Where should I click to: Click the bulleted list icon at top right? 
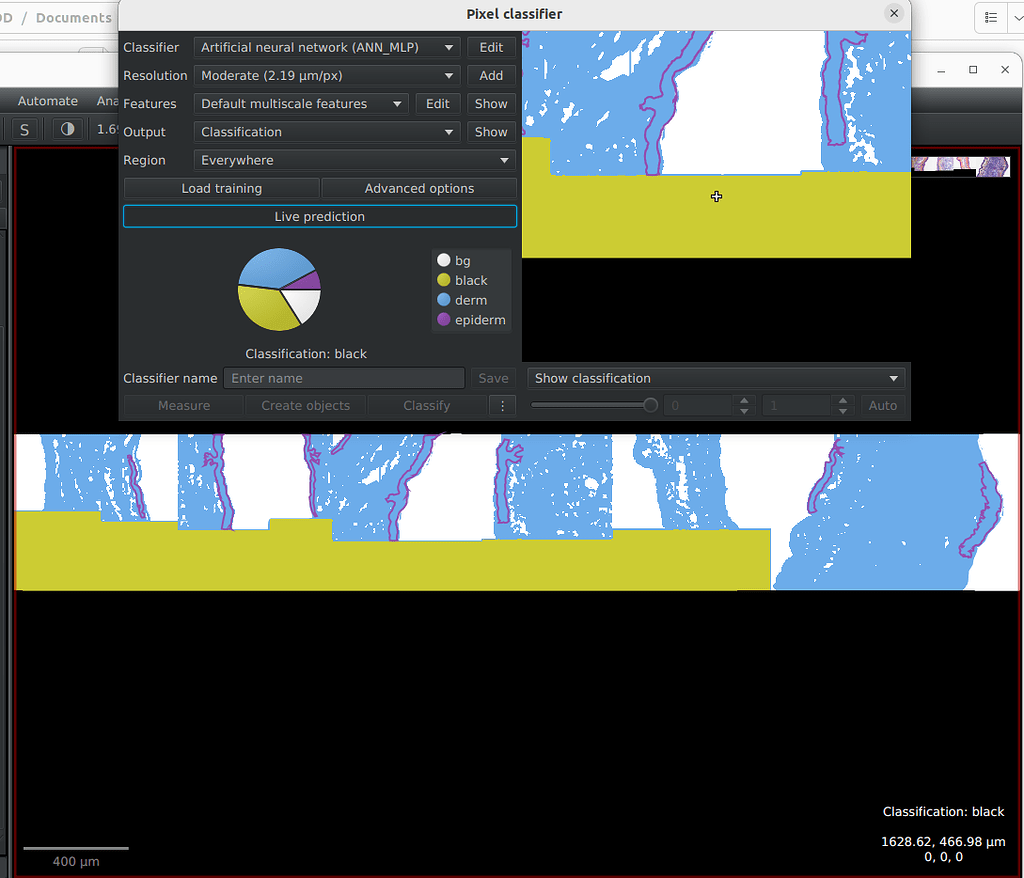[x=993, y=18]
